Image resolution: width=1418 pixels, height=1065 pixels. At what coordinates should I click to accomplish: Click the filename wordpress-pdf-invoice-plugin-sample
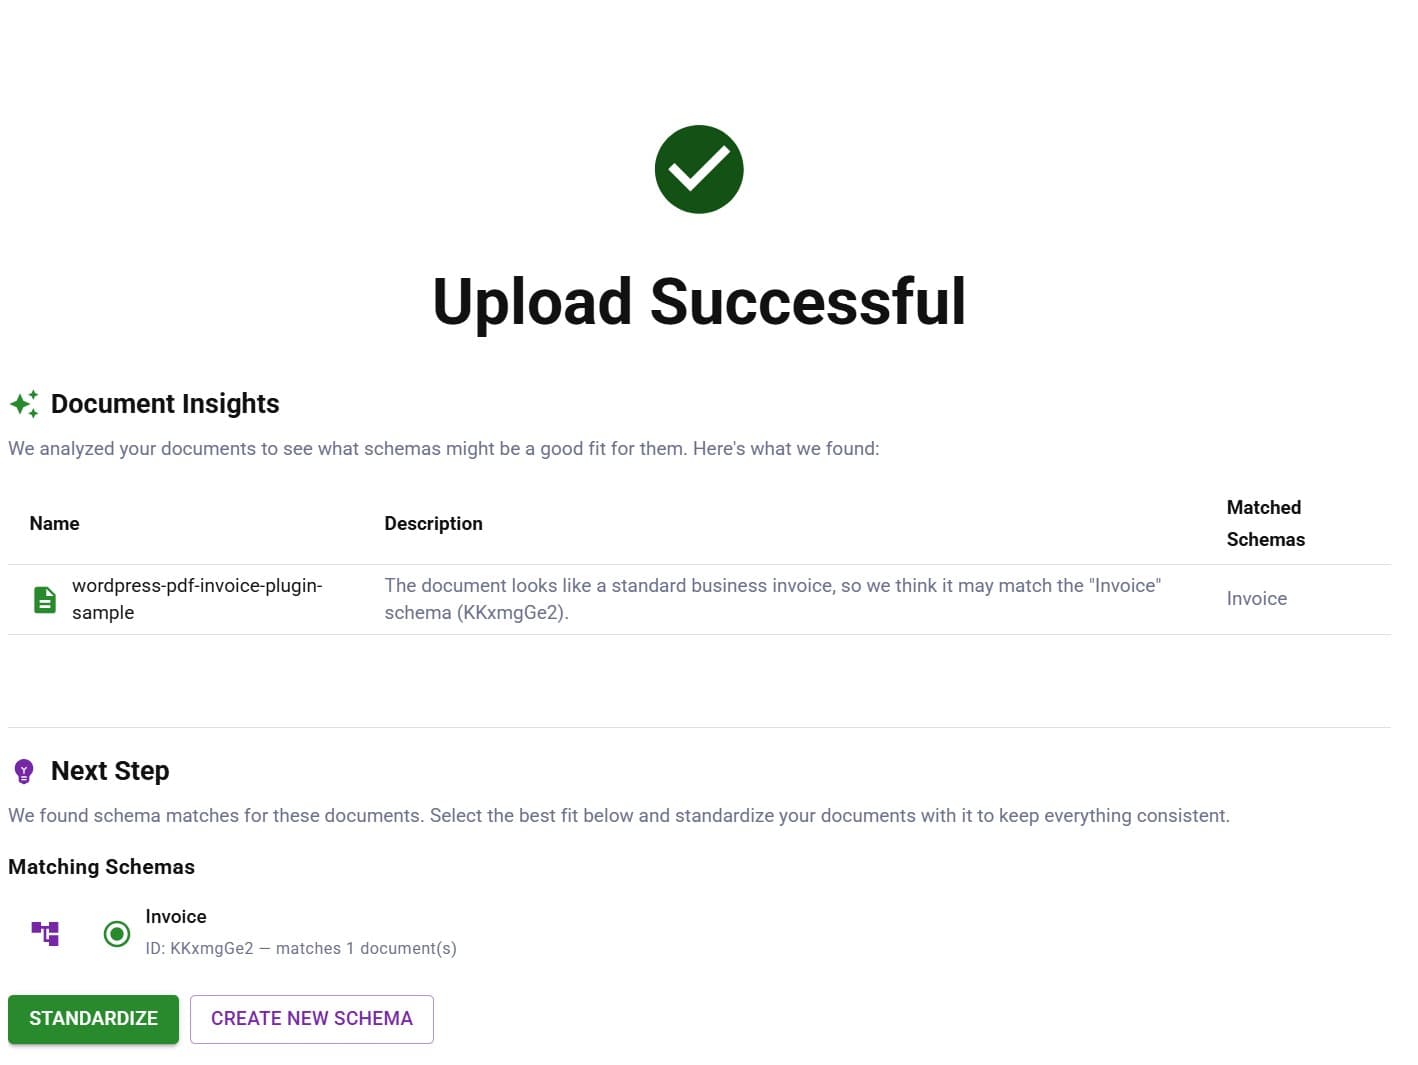[x=197, y=598]
